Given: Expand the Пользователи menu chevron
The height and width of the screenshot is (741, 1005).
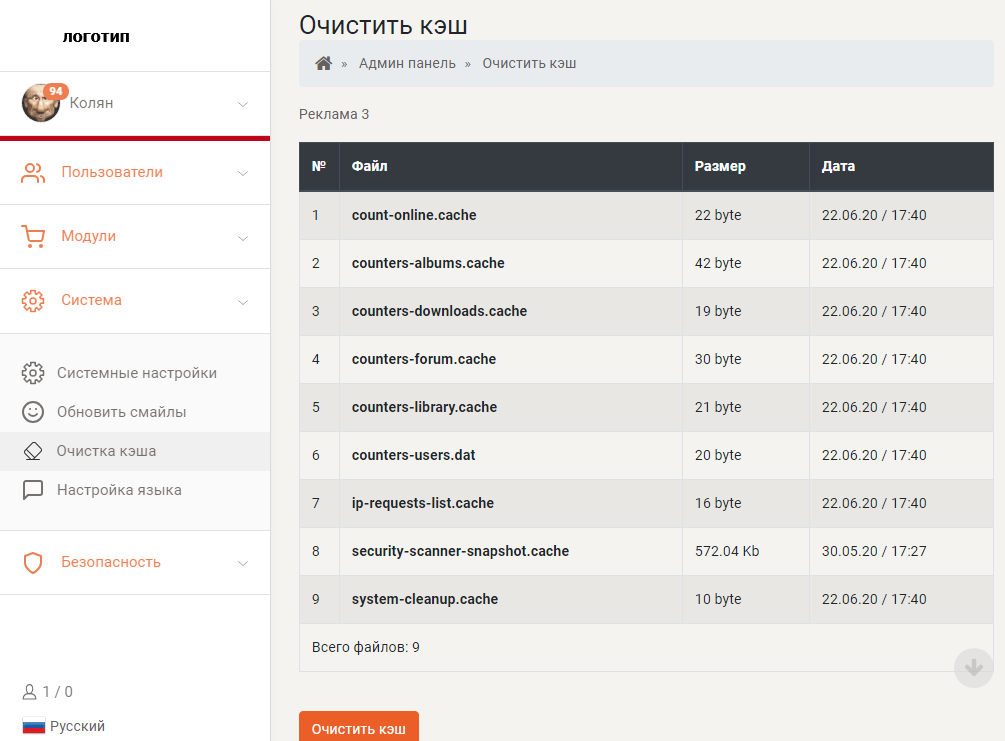Looking at the screenshot, I should click(x=242, y=173).
